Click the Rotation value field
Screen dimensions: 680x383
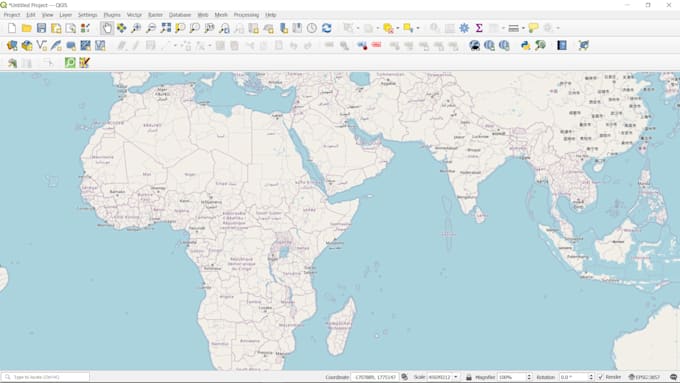coord(573,377)
